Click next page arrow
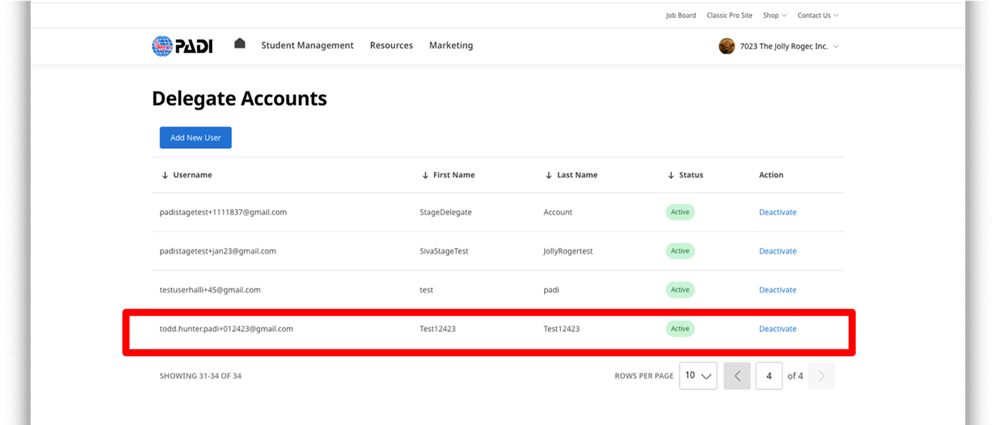Viewport: 1000px width, 425px height. [822, 376]
